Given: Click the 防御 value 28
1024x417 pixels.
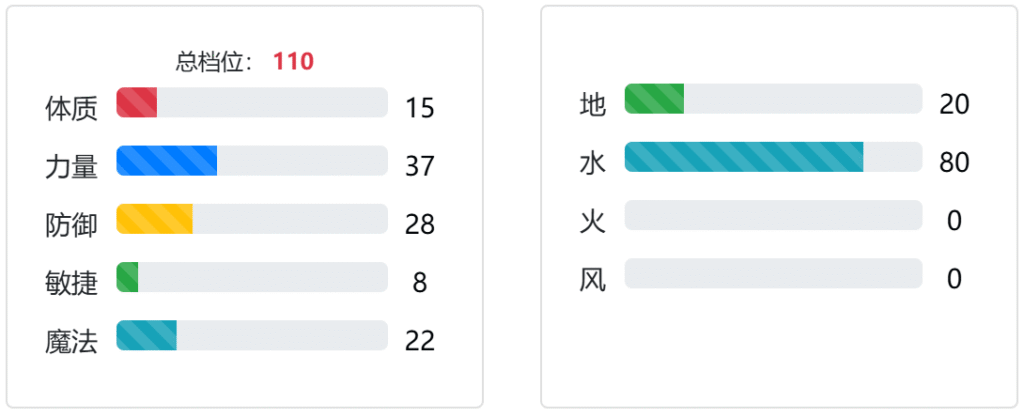Looking at the screenshot, I should [419, 224].
